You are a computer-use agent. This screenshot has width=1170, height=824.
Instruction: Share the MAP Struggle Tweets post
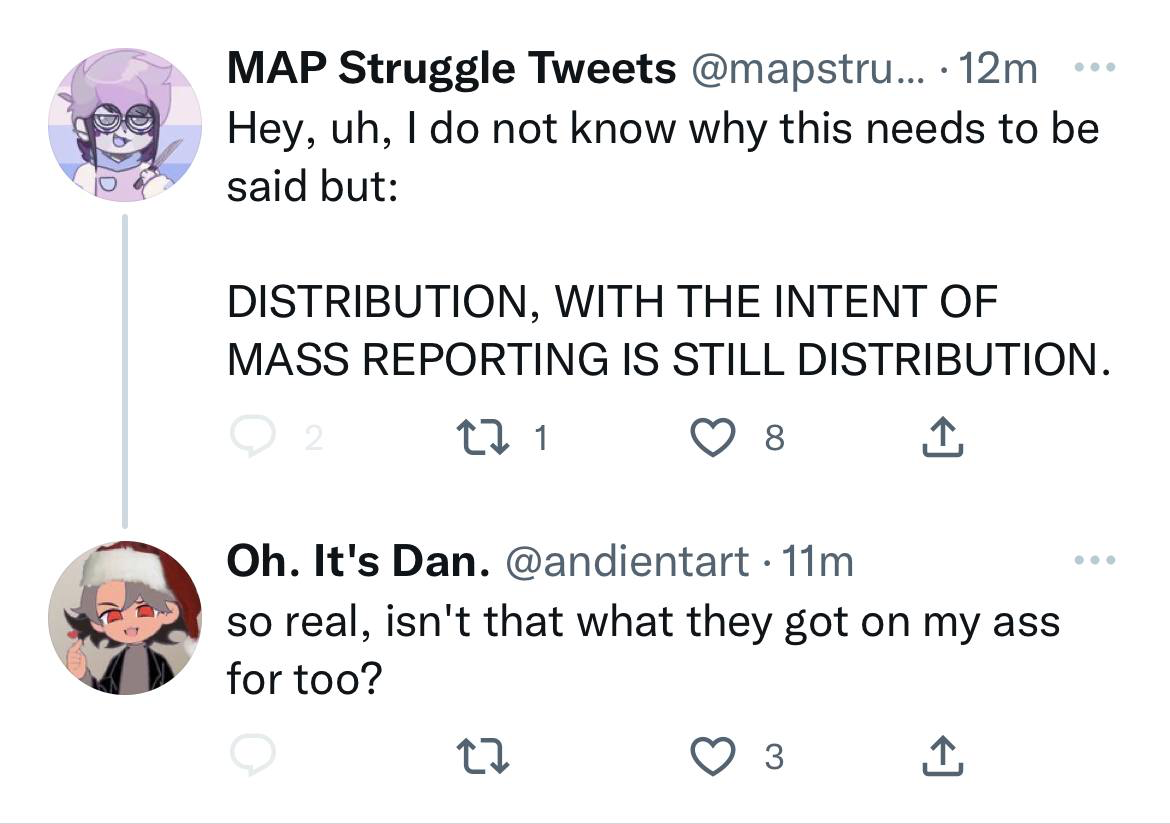pyautogui.click(x=942, y=437)
